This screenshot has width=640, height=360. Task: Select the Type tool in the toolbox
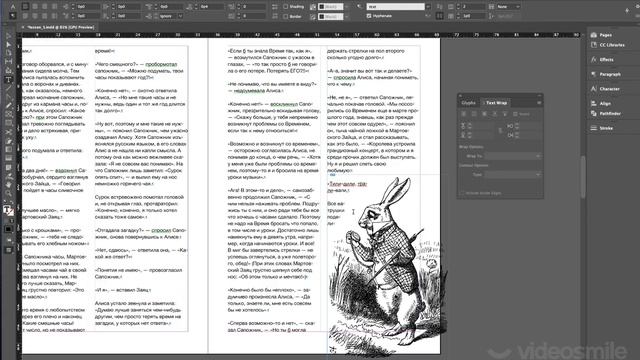pyautogui.click(x=8, y=80)
